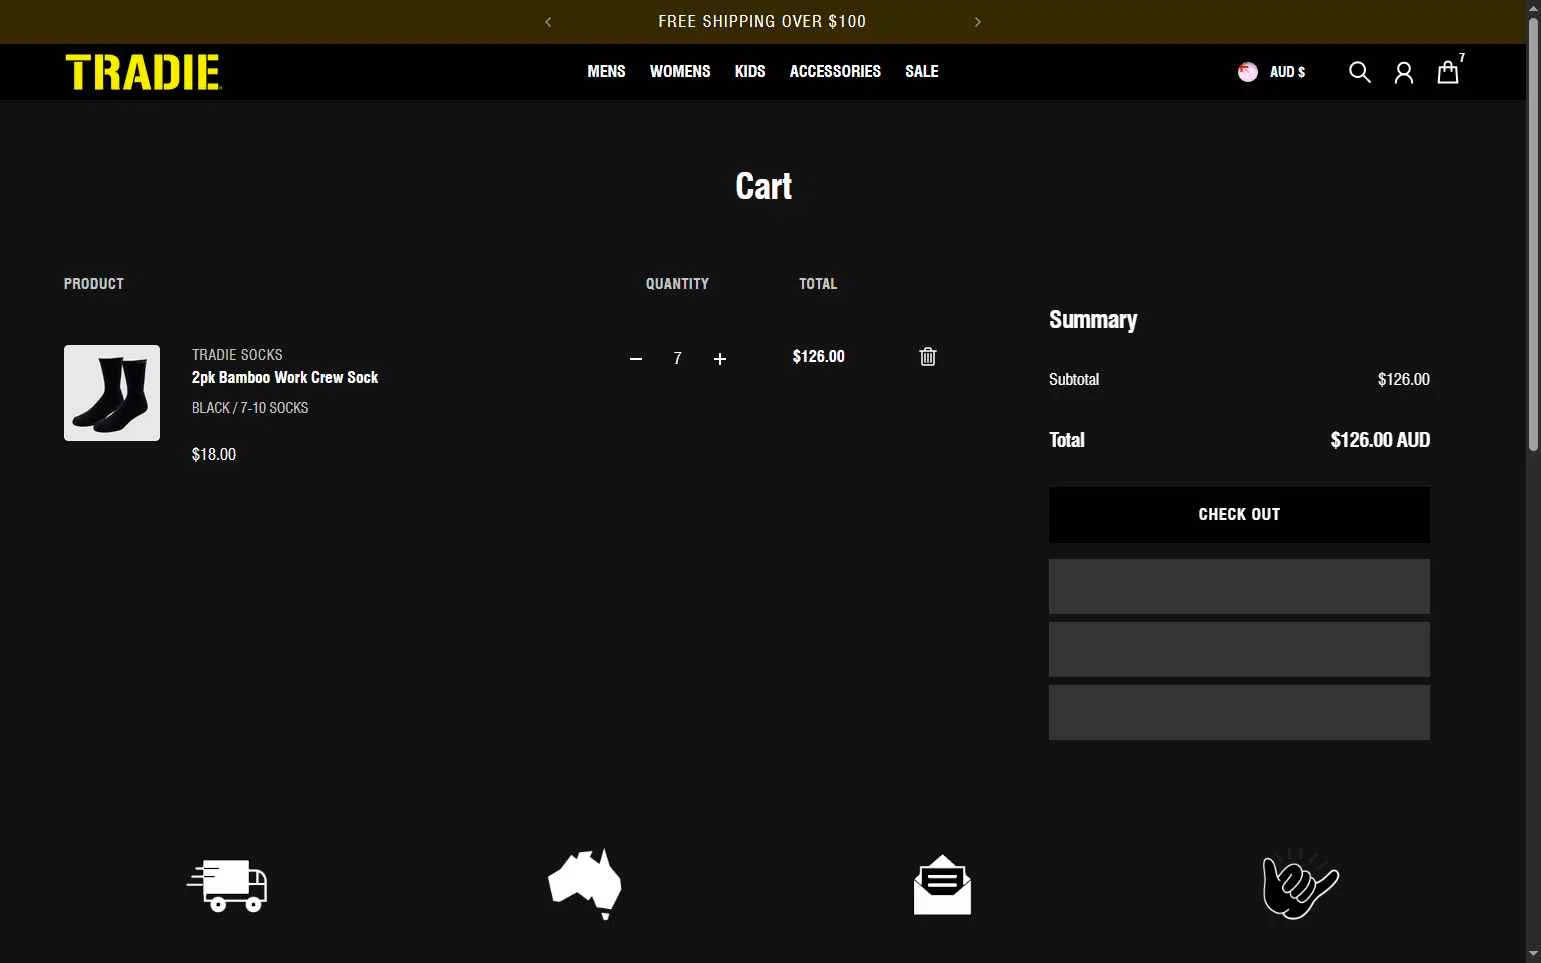Click the country flag icon
This screenshot has width=1541, height=963.
click(x=1248, y=72)
